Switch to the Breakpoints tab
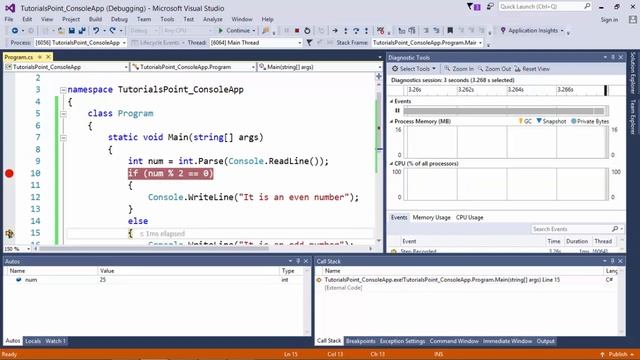Screen dimensions: 640x360 pos(360,341)
